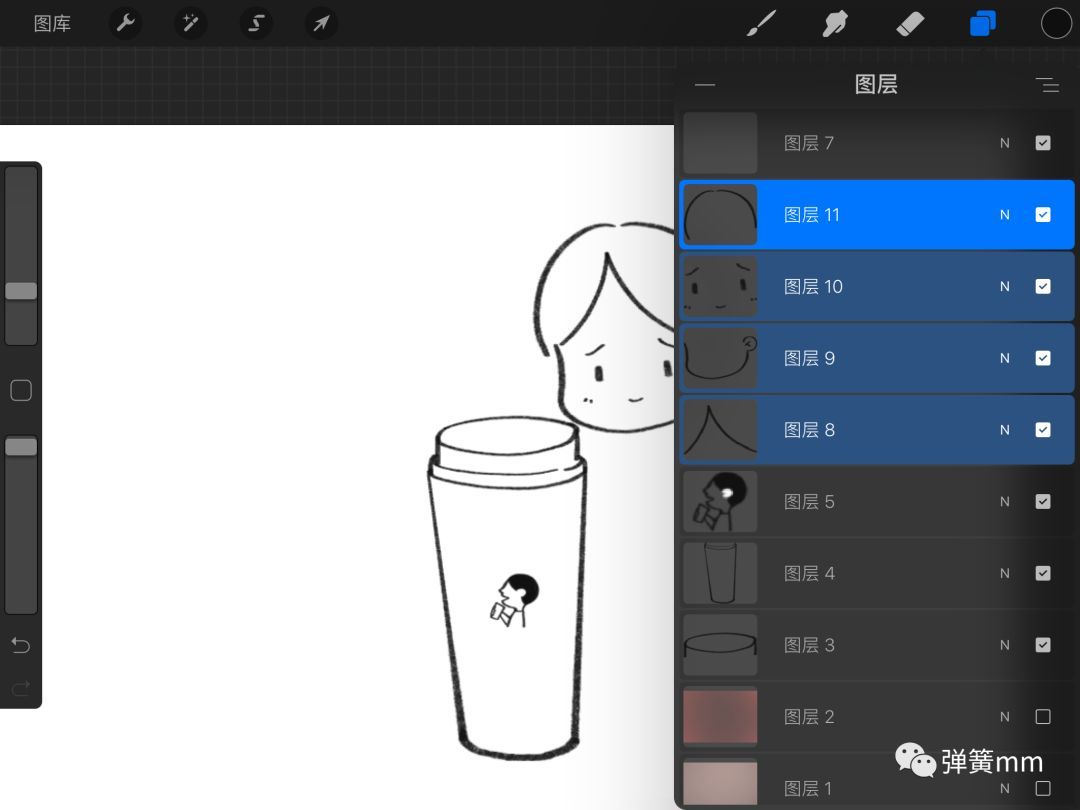Click the minus button in 图层 header
The height and width of the screenshot is (810, 1080).
(x=705, y=85)
